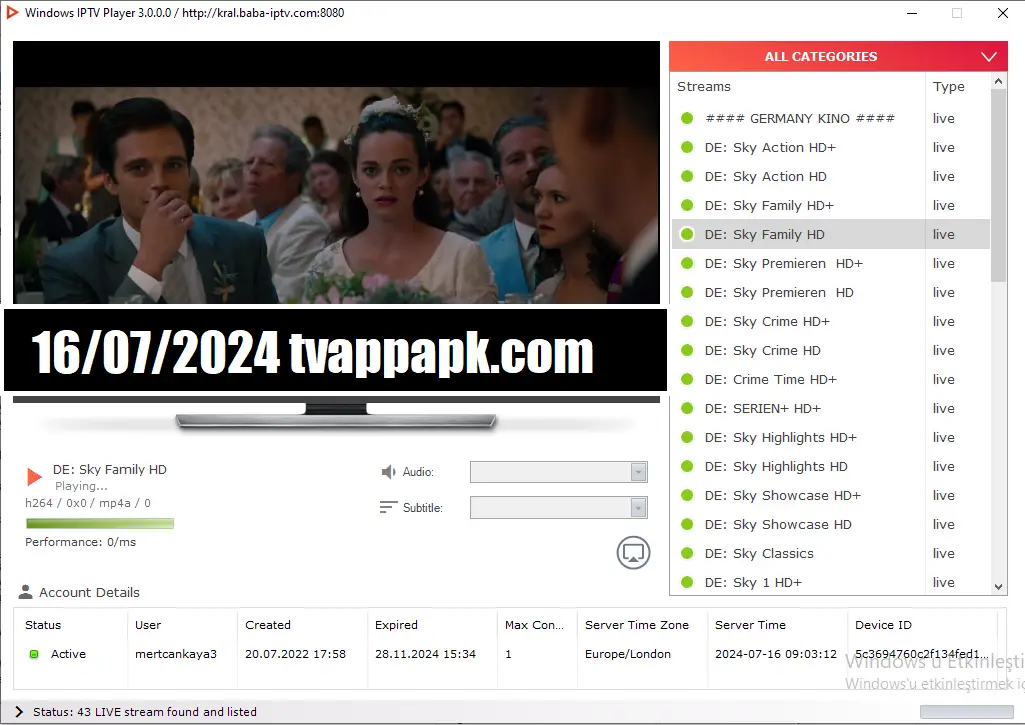Click green dot beside DE: Sky Classics
The image size is (1025, 725).
pyautogui.click(x=687, y=553)
